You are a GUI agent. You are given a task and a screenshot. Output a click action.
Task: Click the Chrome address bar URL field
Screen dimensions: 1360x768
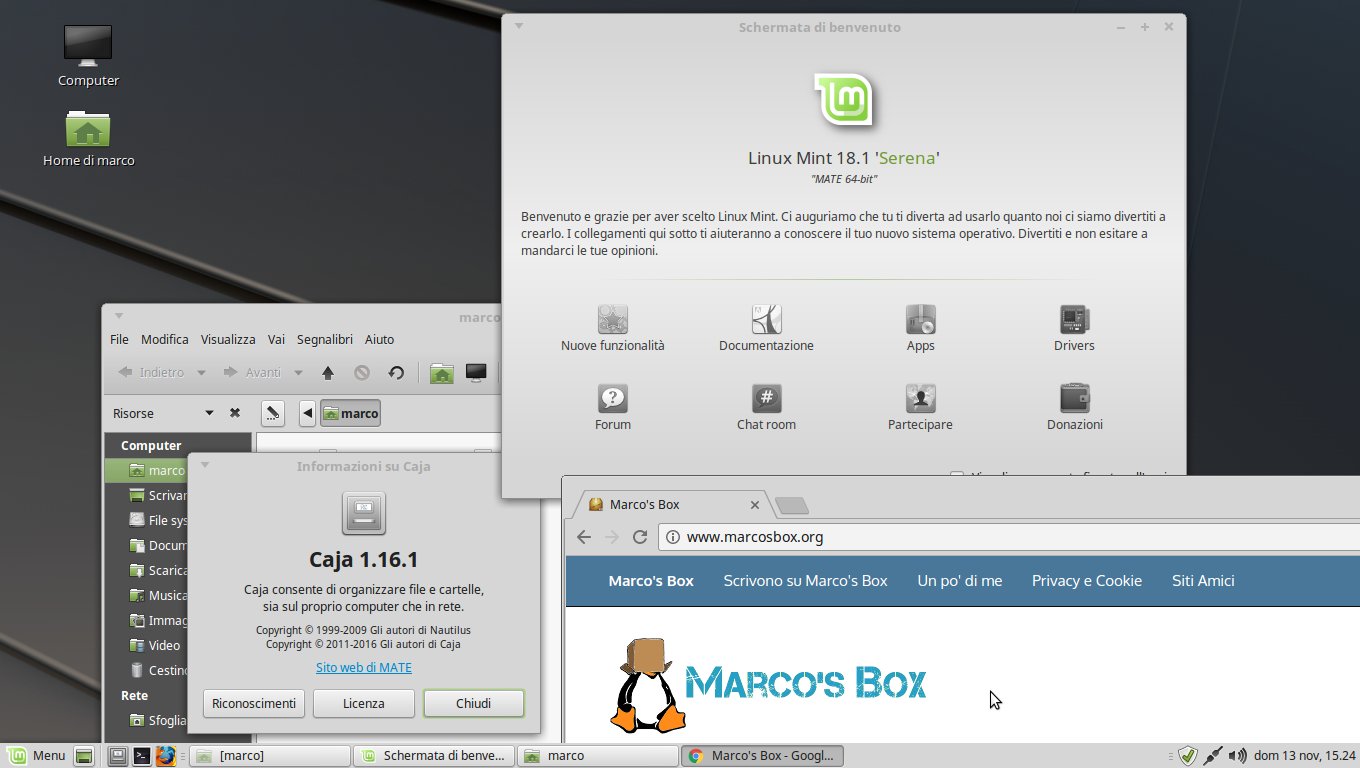point(1009,537)
